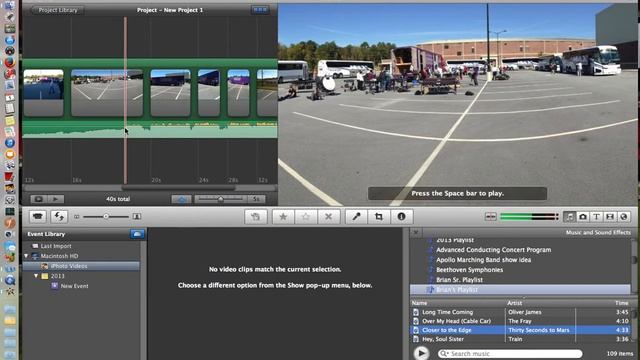
Task: Open the camera import window
Action: [x=38, y=217]
